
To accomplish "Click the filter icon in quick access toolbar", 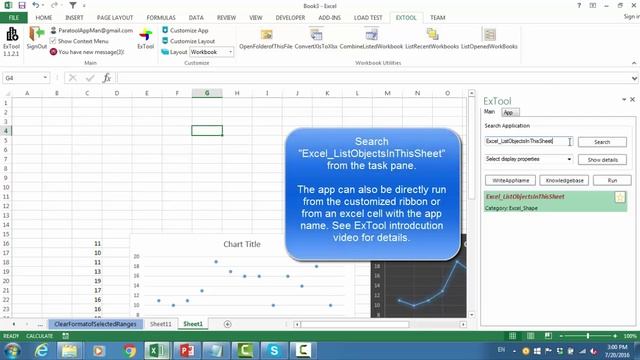I will [73, 5].
